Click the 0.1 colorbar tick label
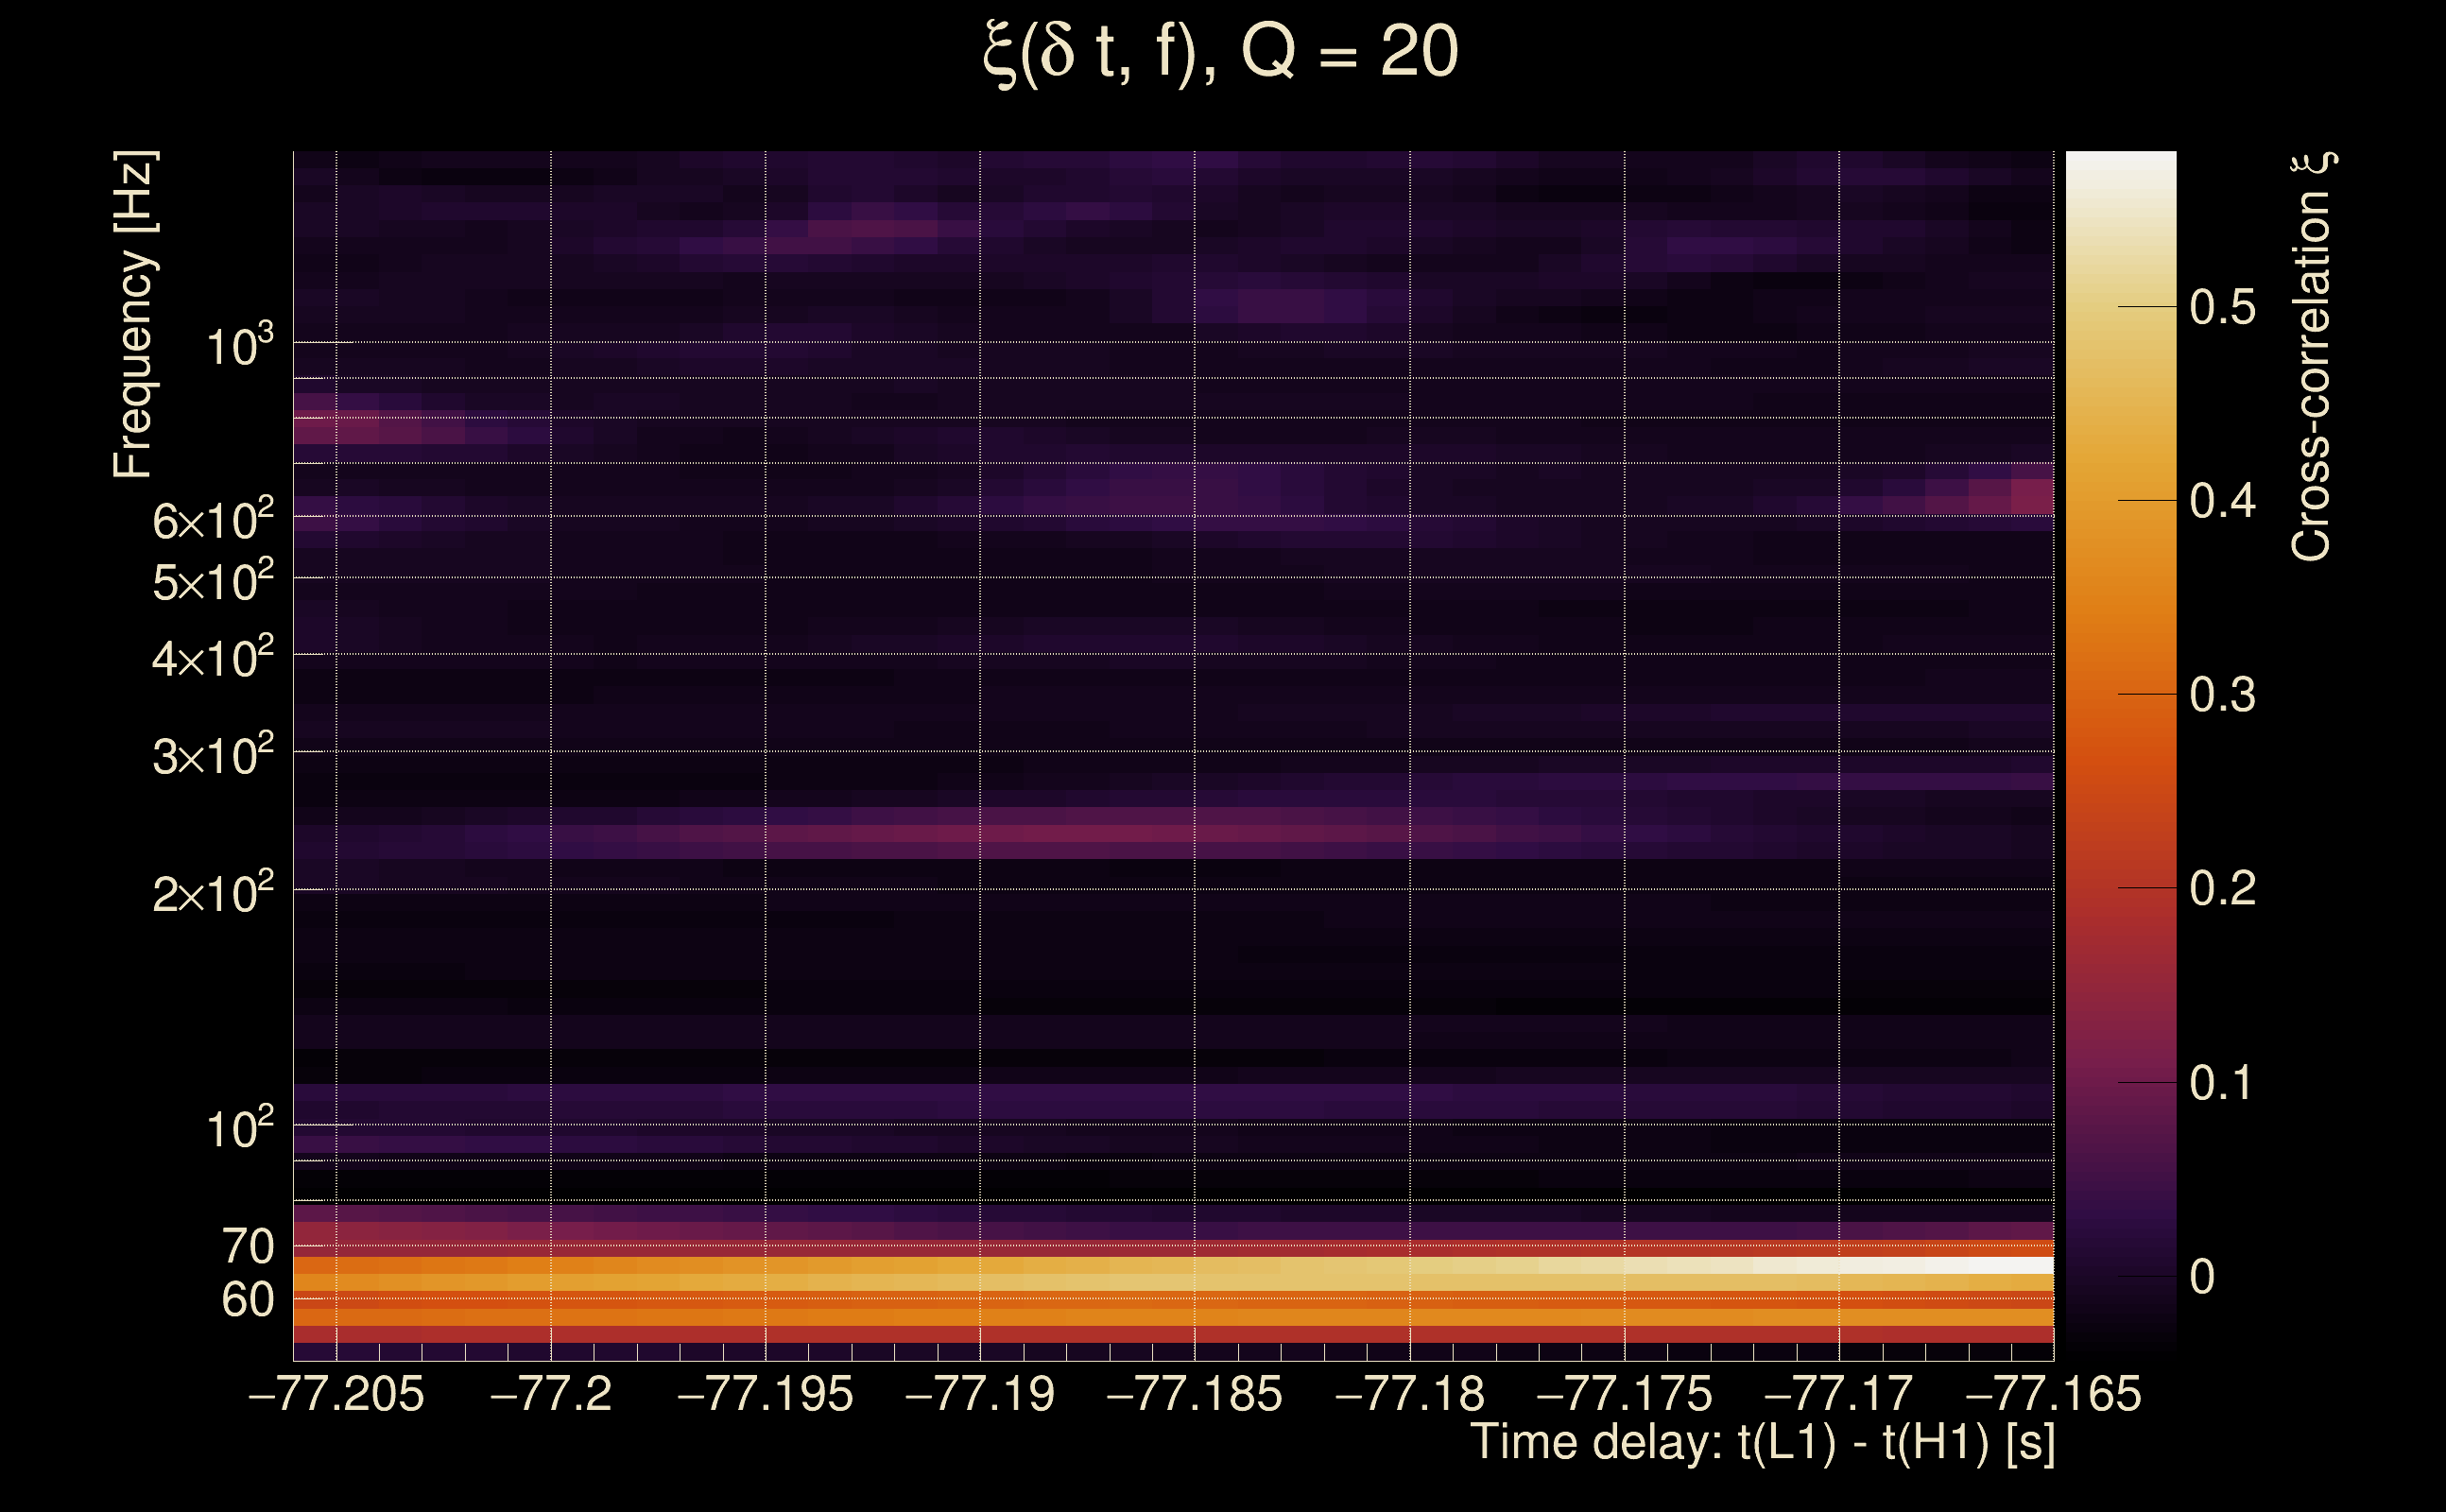Image resolution: width=2446 pixels, height=1512 pixels. (2222, 1082)
